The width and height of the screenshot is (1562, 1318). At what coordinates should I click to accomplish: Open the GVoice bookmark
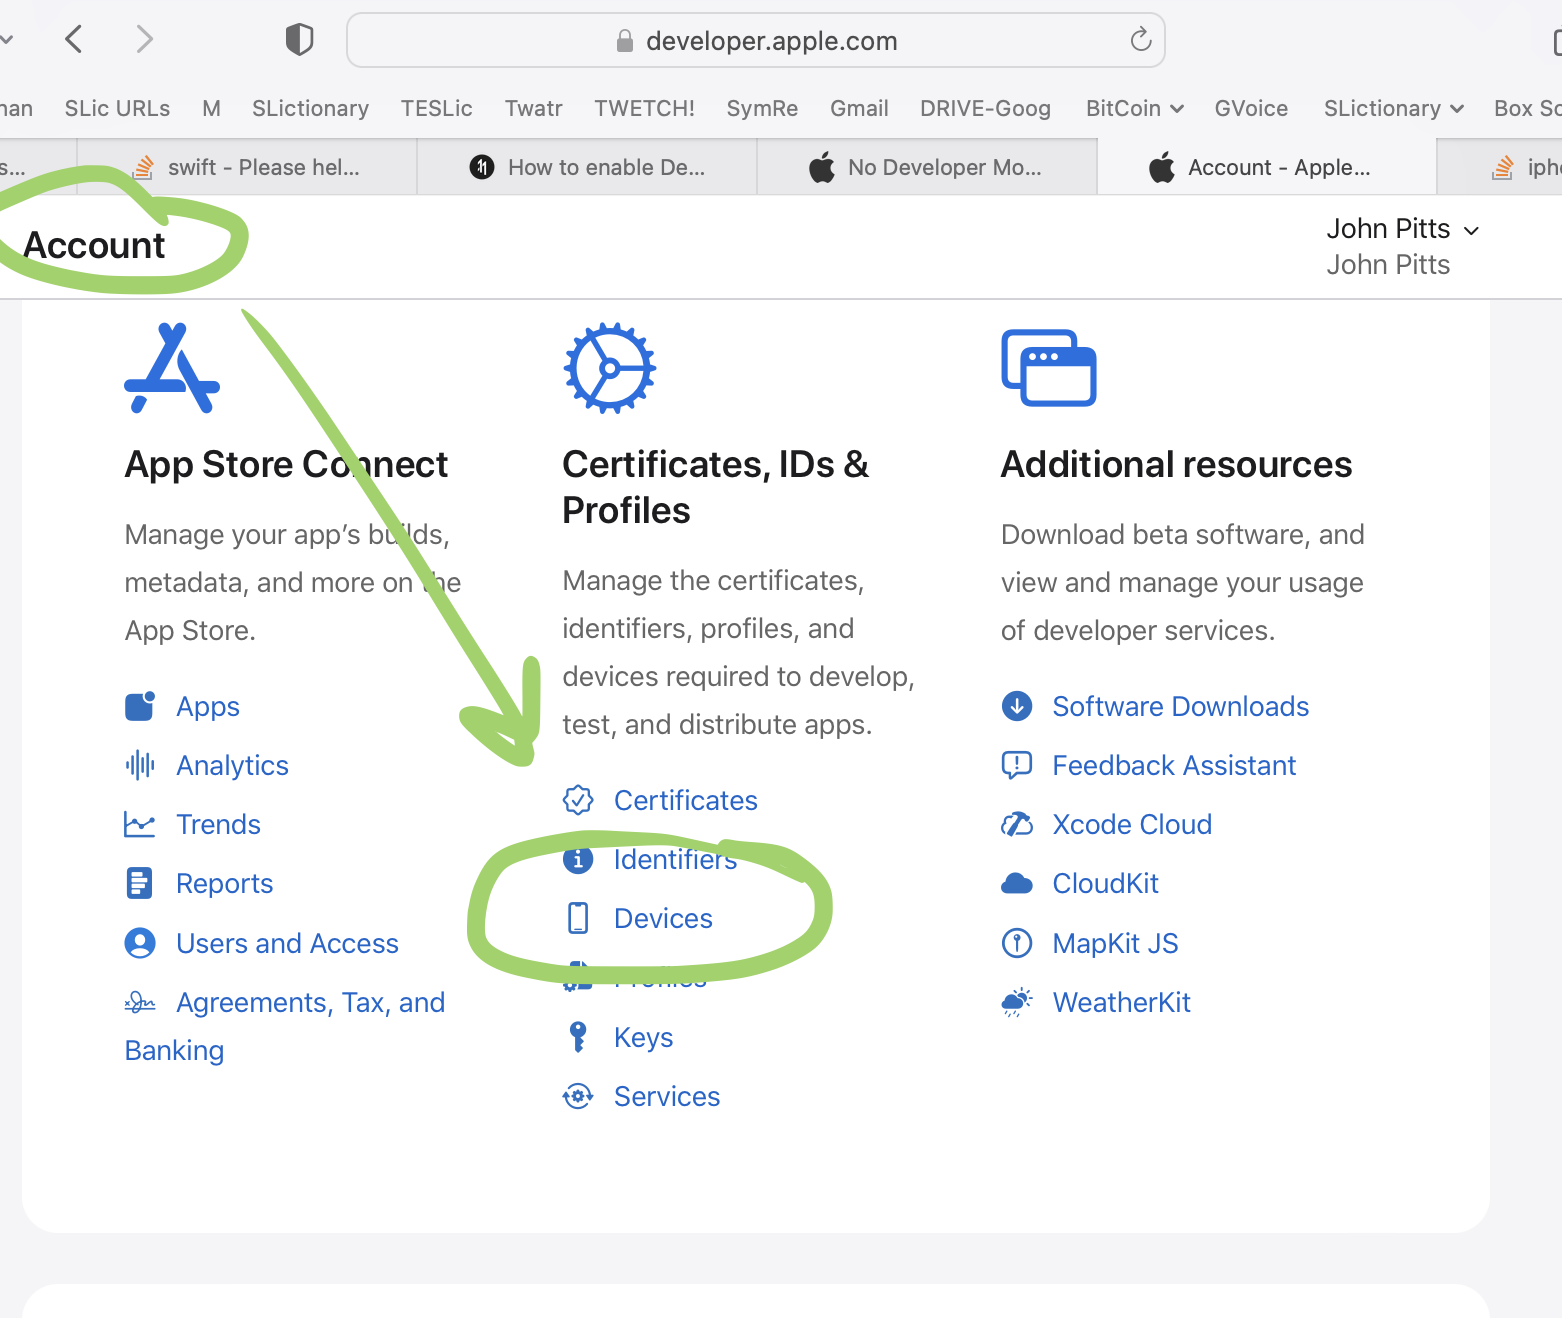pyautogui.click(x=1251, y=108)
